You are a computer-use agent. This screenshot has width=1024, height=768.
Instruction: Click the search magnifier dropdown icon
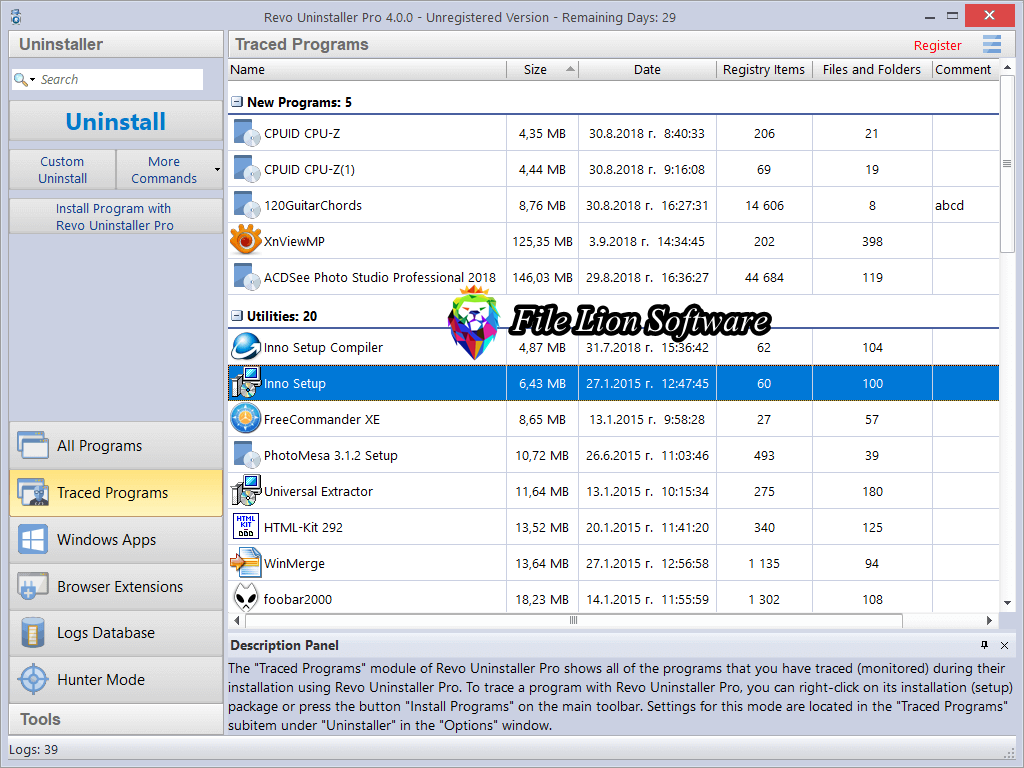(x=24, y=80)
